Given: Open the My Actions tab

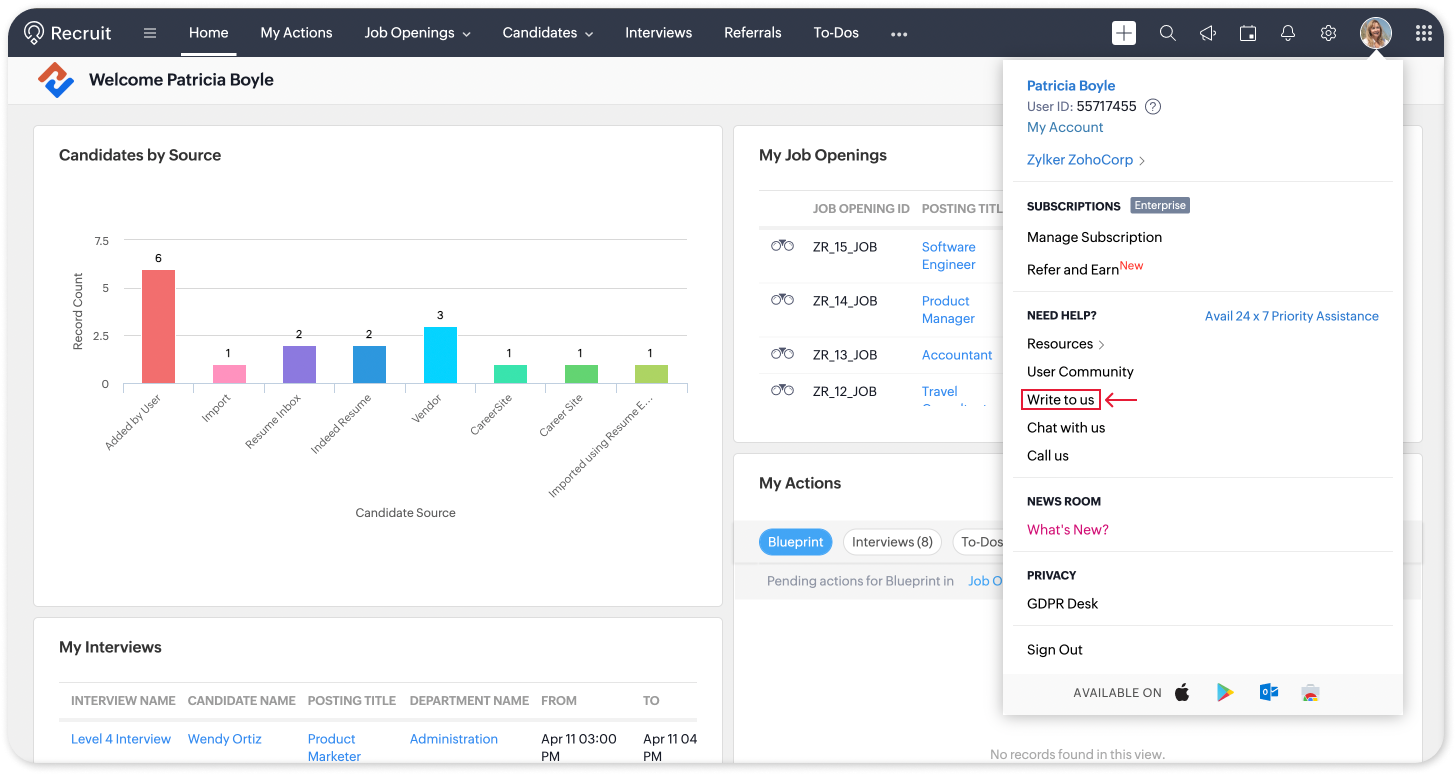Looking at the screenshot, I should click(296, 33).
